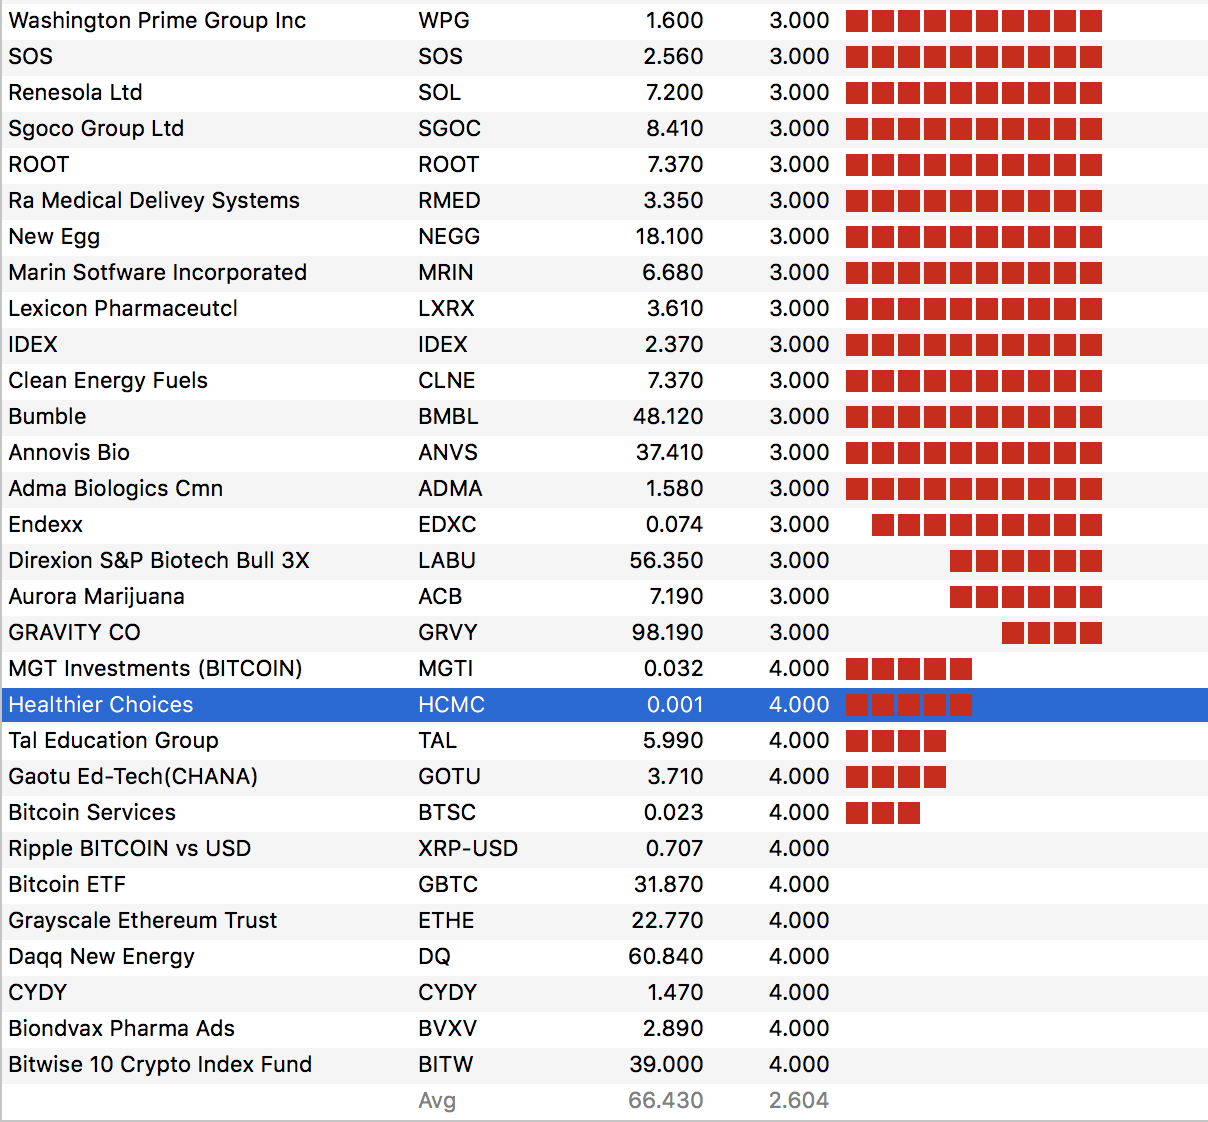Select the Bumble stock row

pyautogui.click(x=48, y=417)
